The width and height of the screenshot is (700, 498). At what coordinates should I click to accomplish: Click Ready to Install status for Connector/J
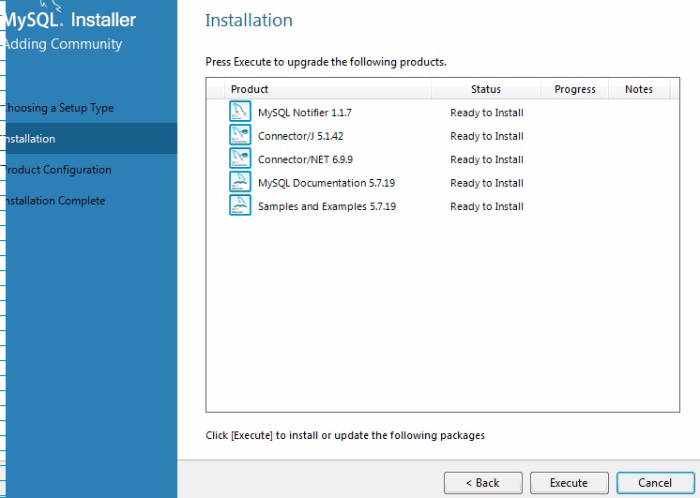[x=487, y=136]
